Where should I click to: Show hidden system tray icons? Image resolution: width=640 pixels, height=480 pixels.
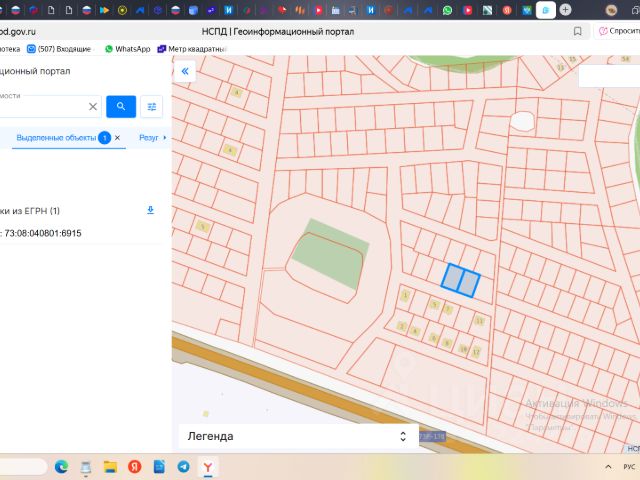[608, 467]
